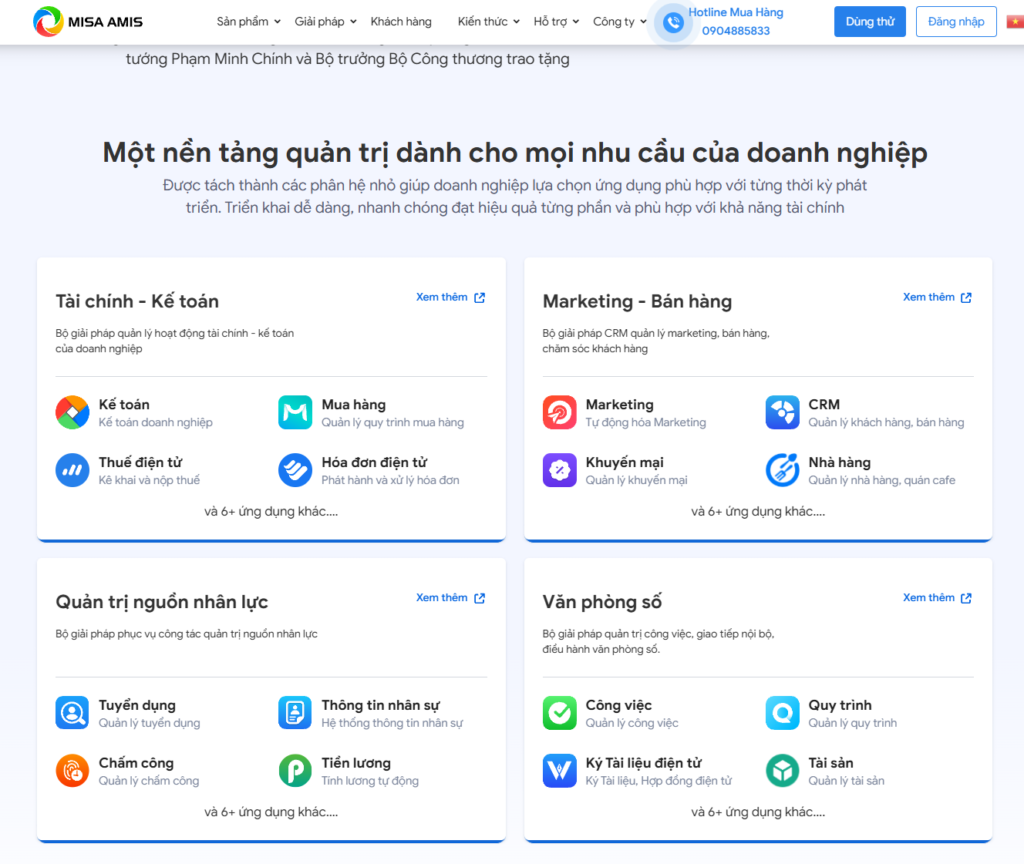Image resolution: width=1024 pixels, height=864 pixels.
Task: Click 'và 6+ ứng dụng khác' in Văn phòng số card
Action: [x=758, y=812]
